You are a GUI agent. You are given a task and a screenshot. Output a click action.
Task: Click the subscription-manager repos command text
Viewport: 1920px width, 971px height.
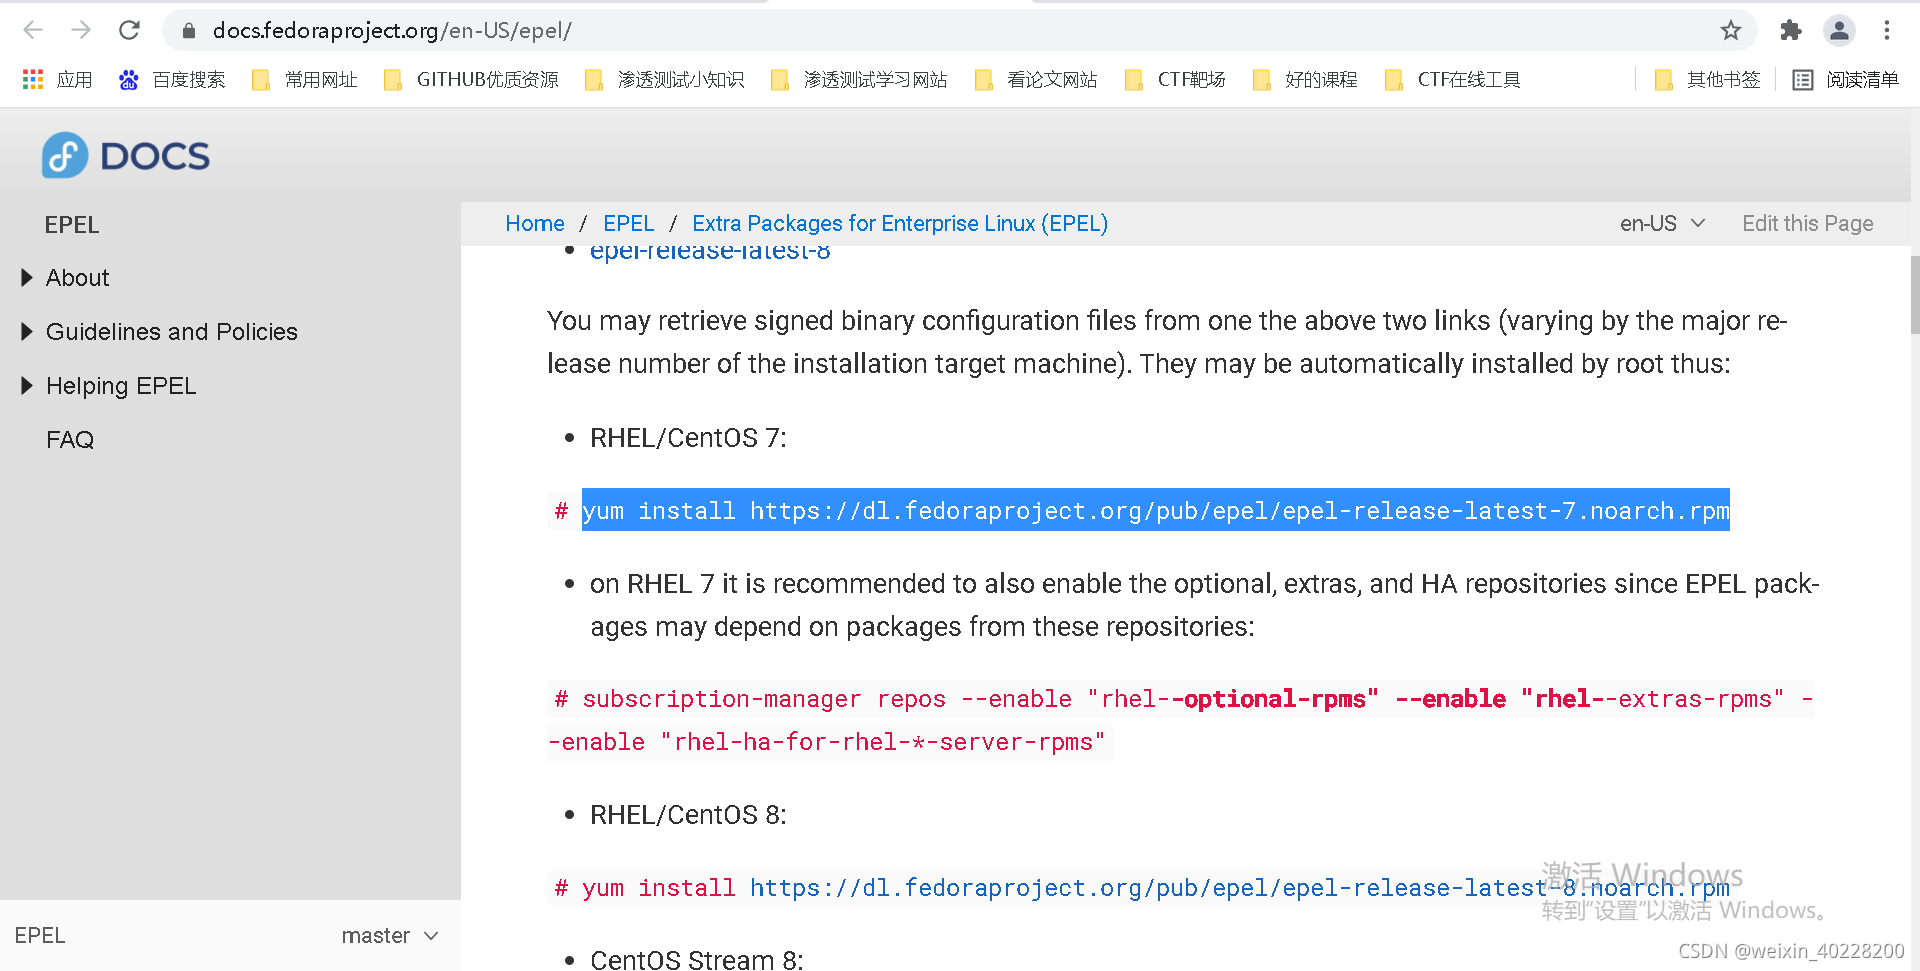pyautogui.click(x=1181, y=720)
